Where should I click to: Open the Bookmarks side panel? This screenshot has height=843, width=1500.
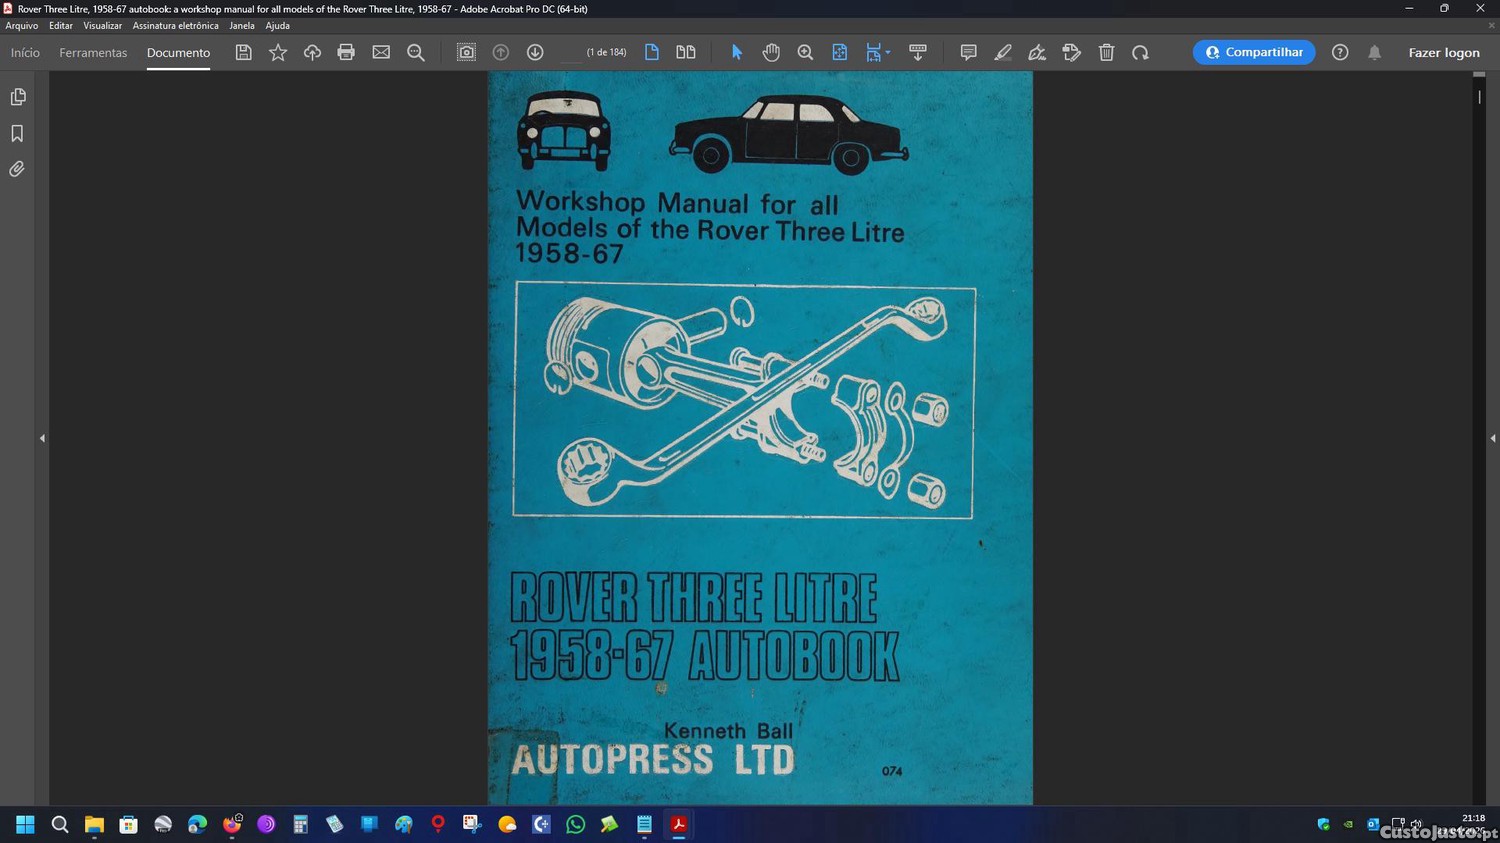pyautogui.click(x=17, y=133)
